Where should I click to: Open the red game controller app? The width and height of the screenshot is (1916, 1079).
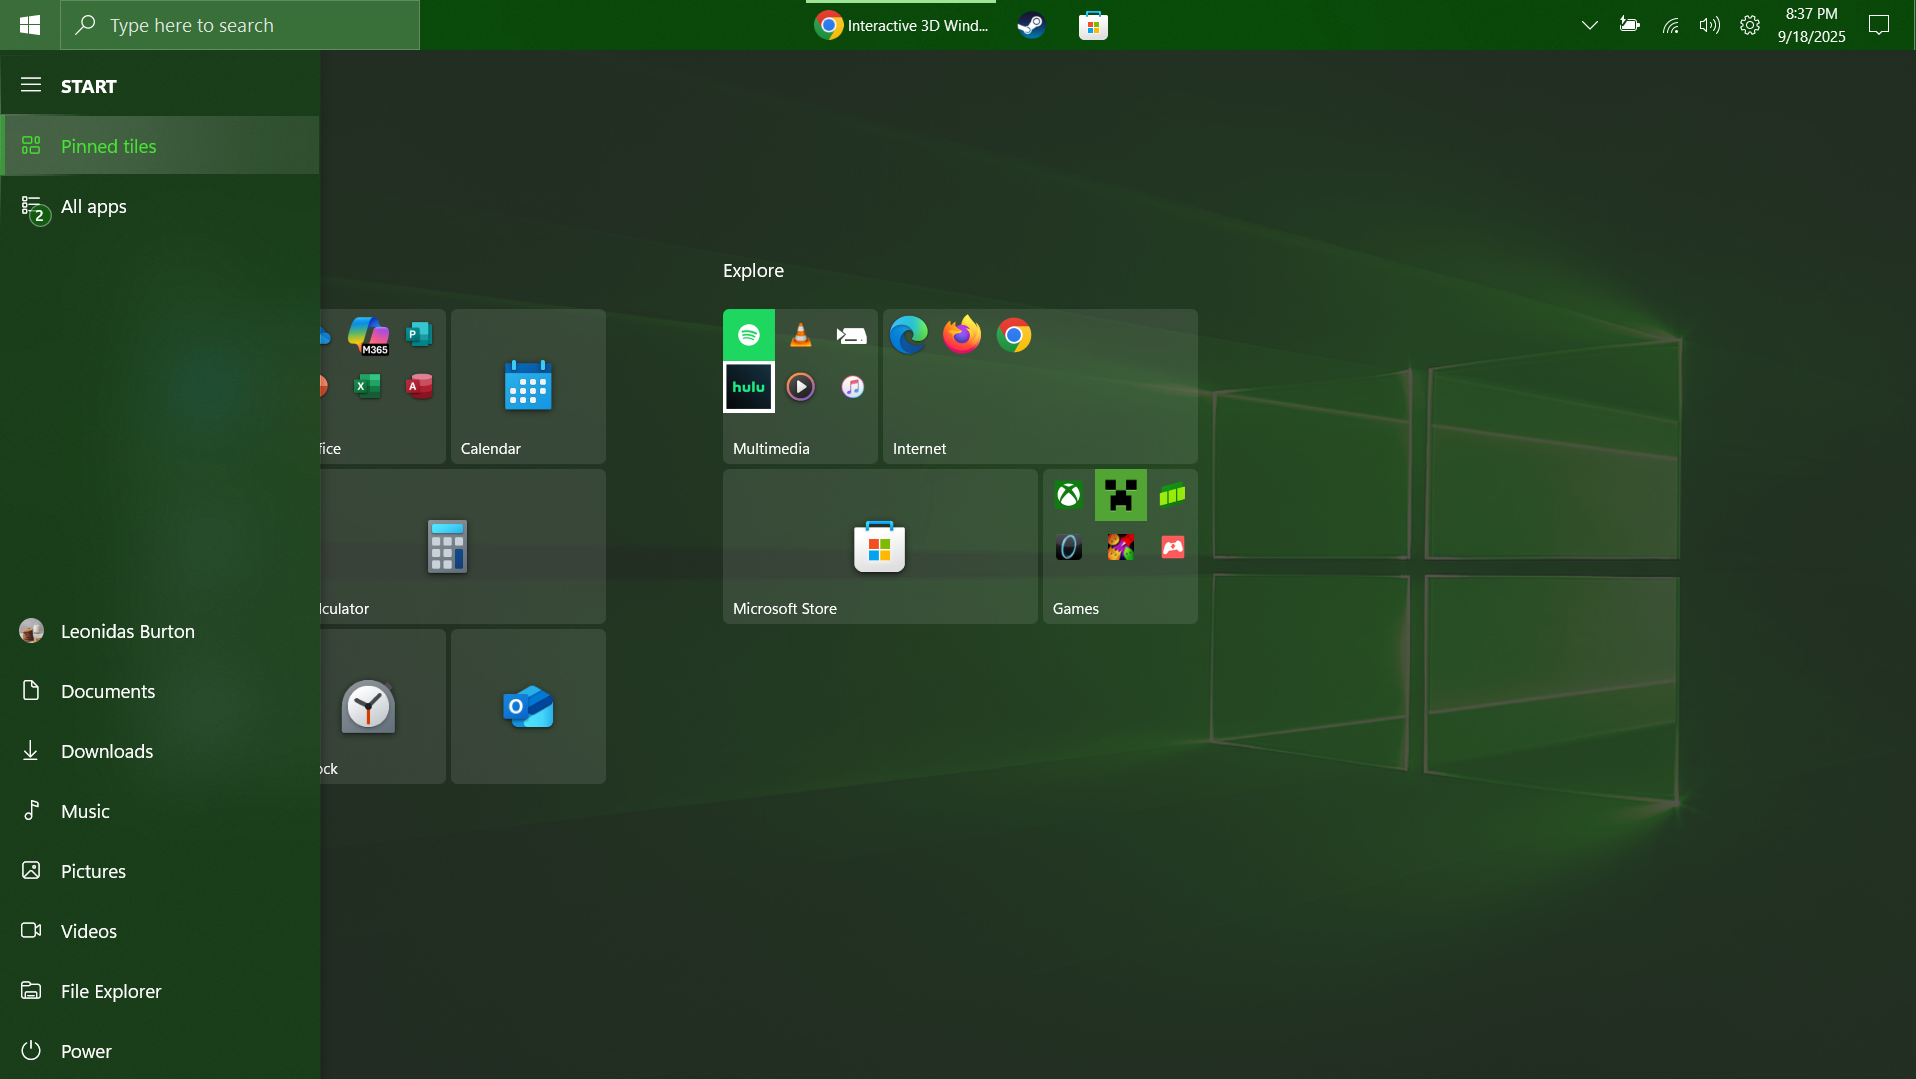(x=1173, y=547)
